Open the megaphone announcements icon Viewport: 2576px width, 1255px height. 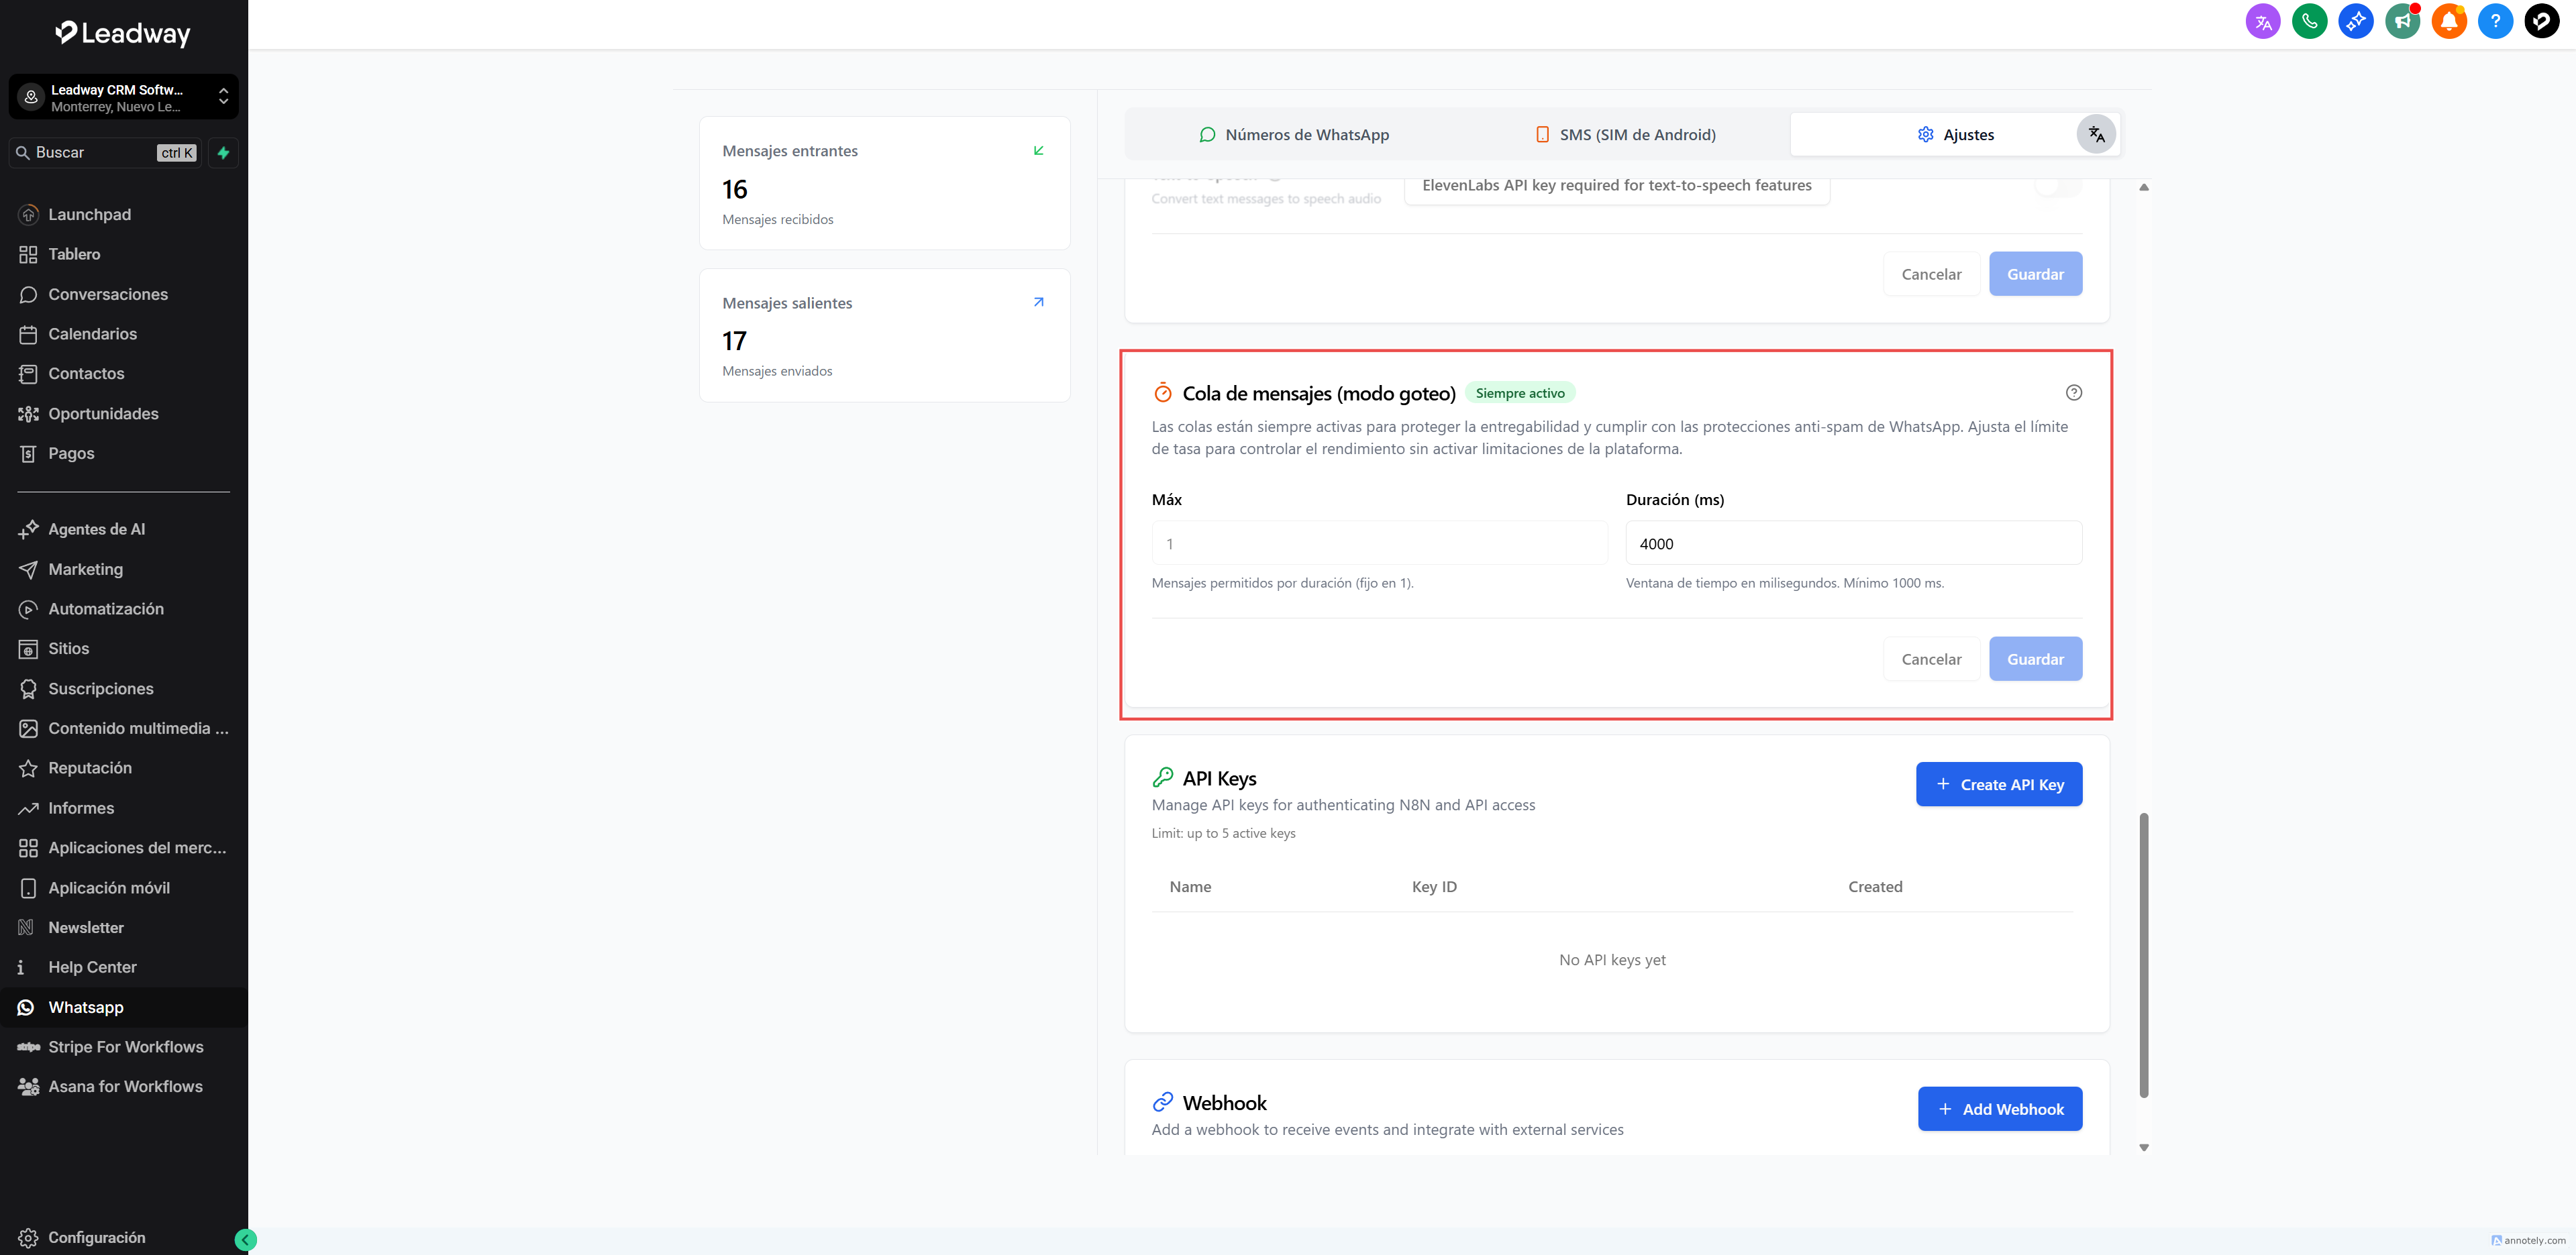[2402, 21]
